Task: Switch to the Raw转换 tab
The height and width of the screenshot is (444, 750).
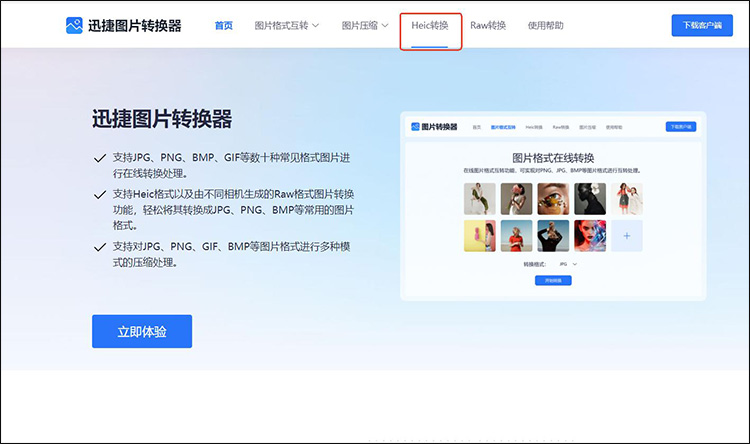Action: point(488,25)
